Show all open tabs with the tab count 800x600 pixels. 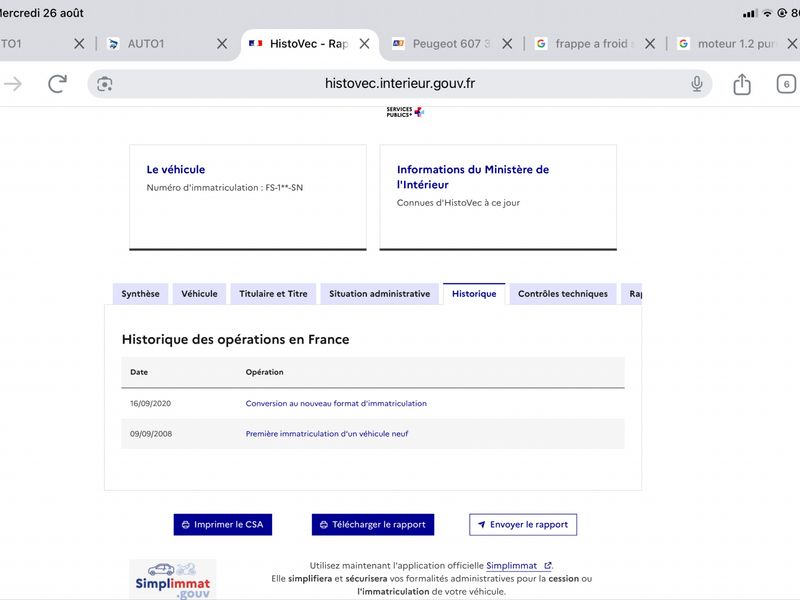pyautogui.click(x=786, y=84)
